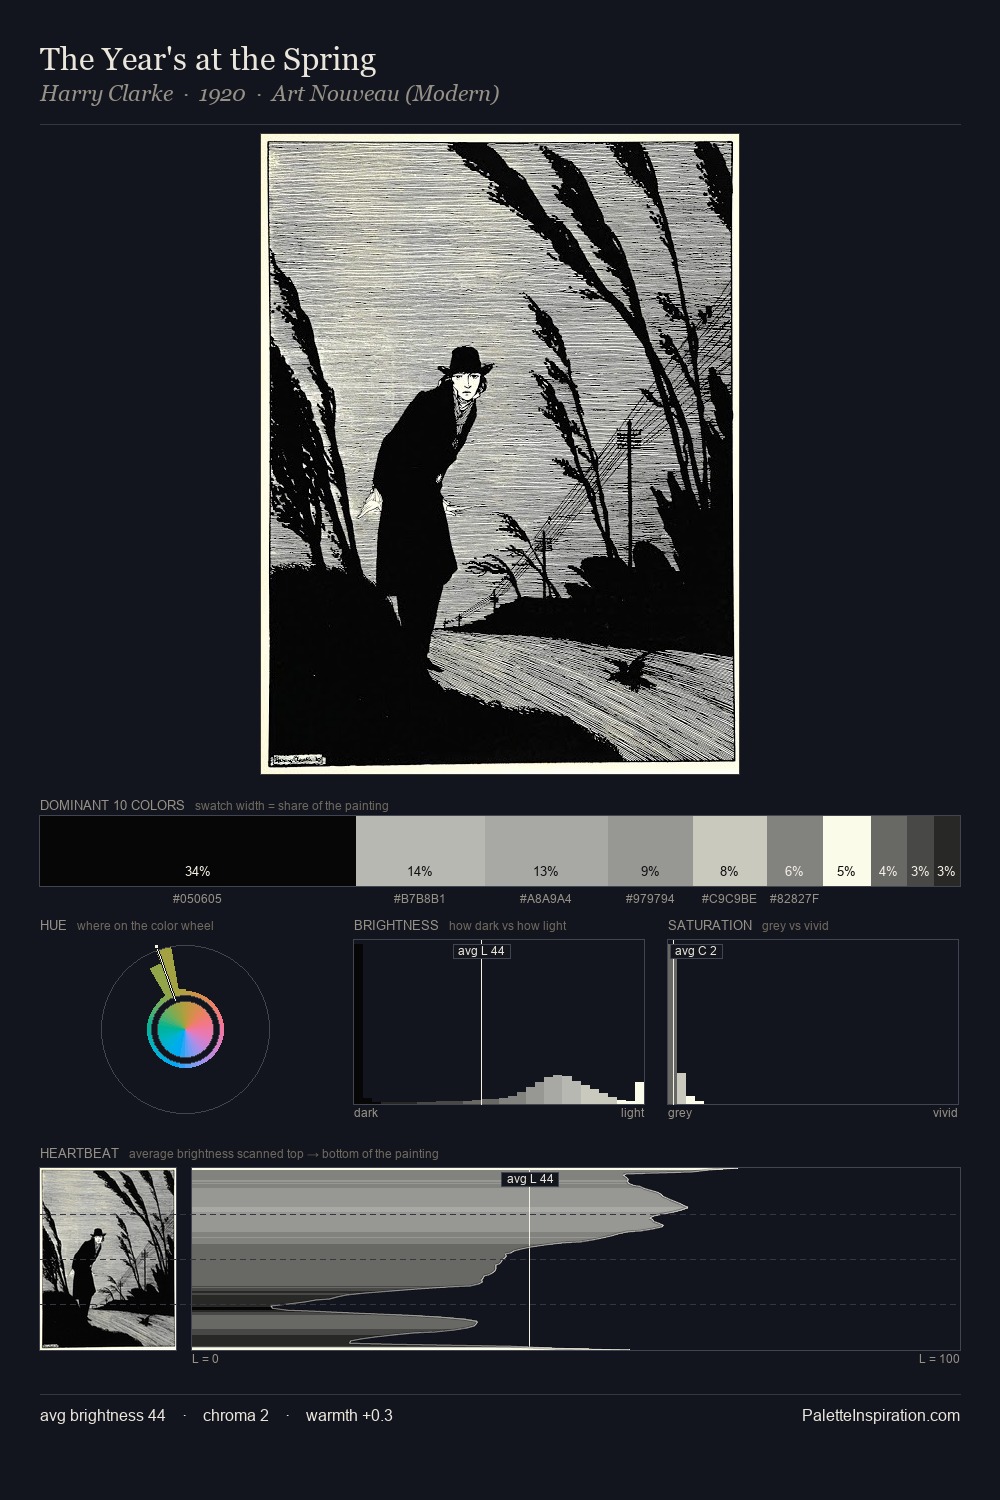
Task: Pick the 5% off-white swatch
Action: (847, 851)
